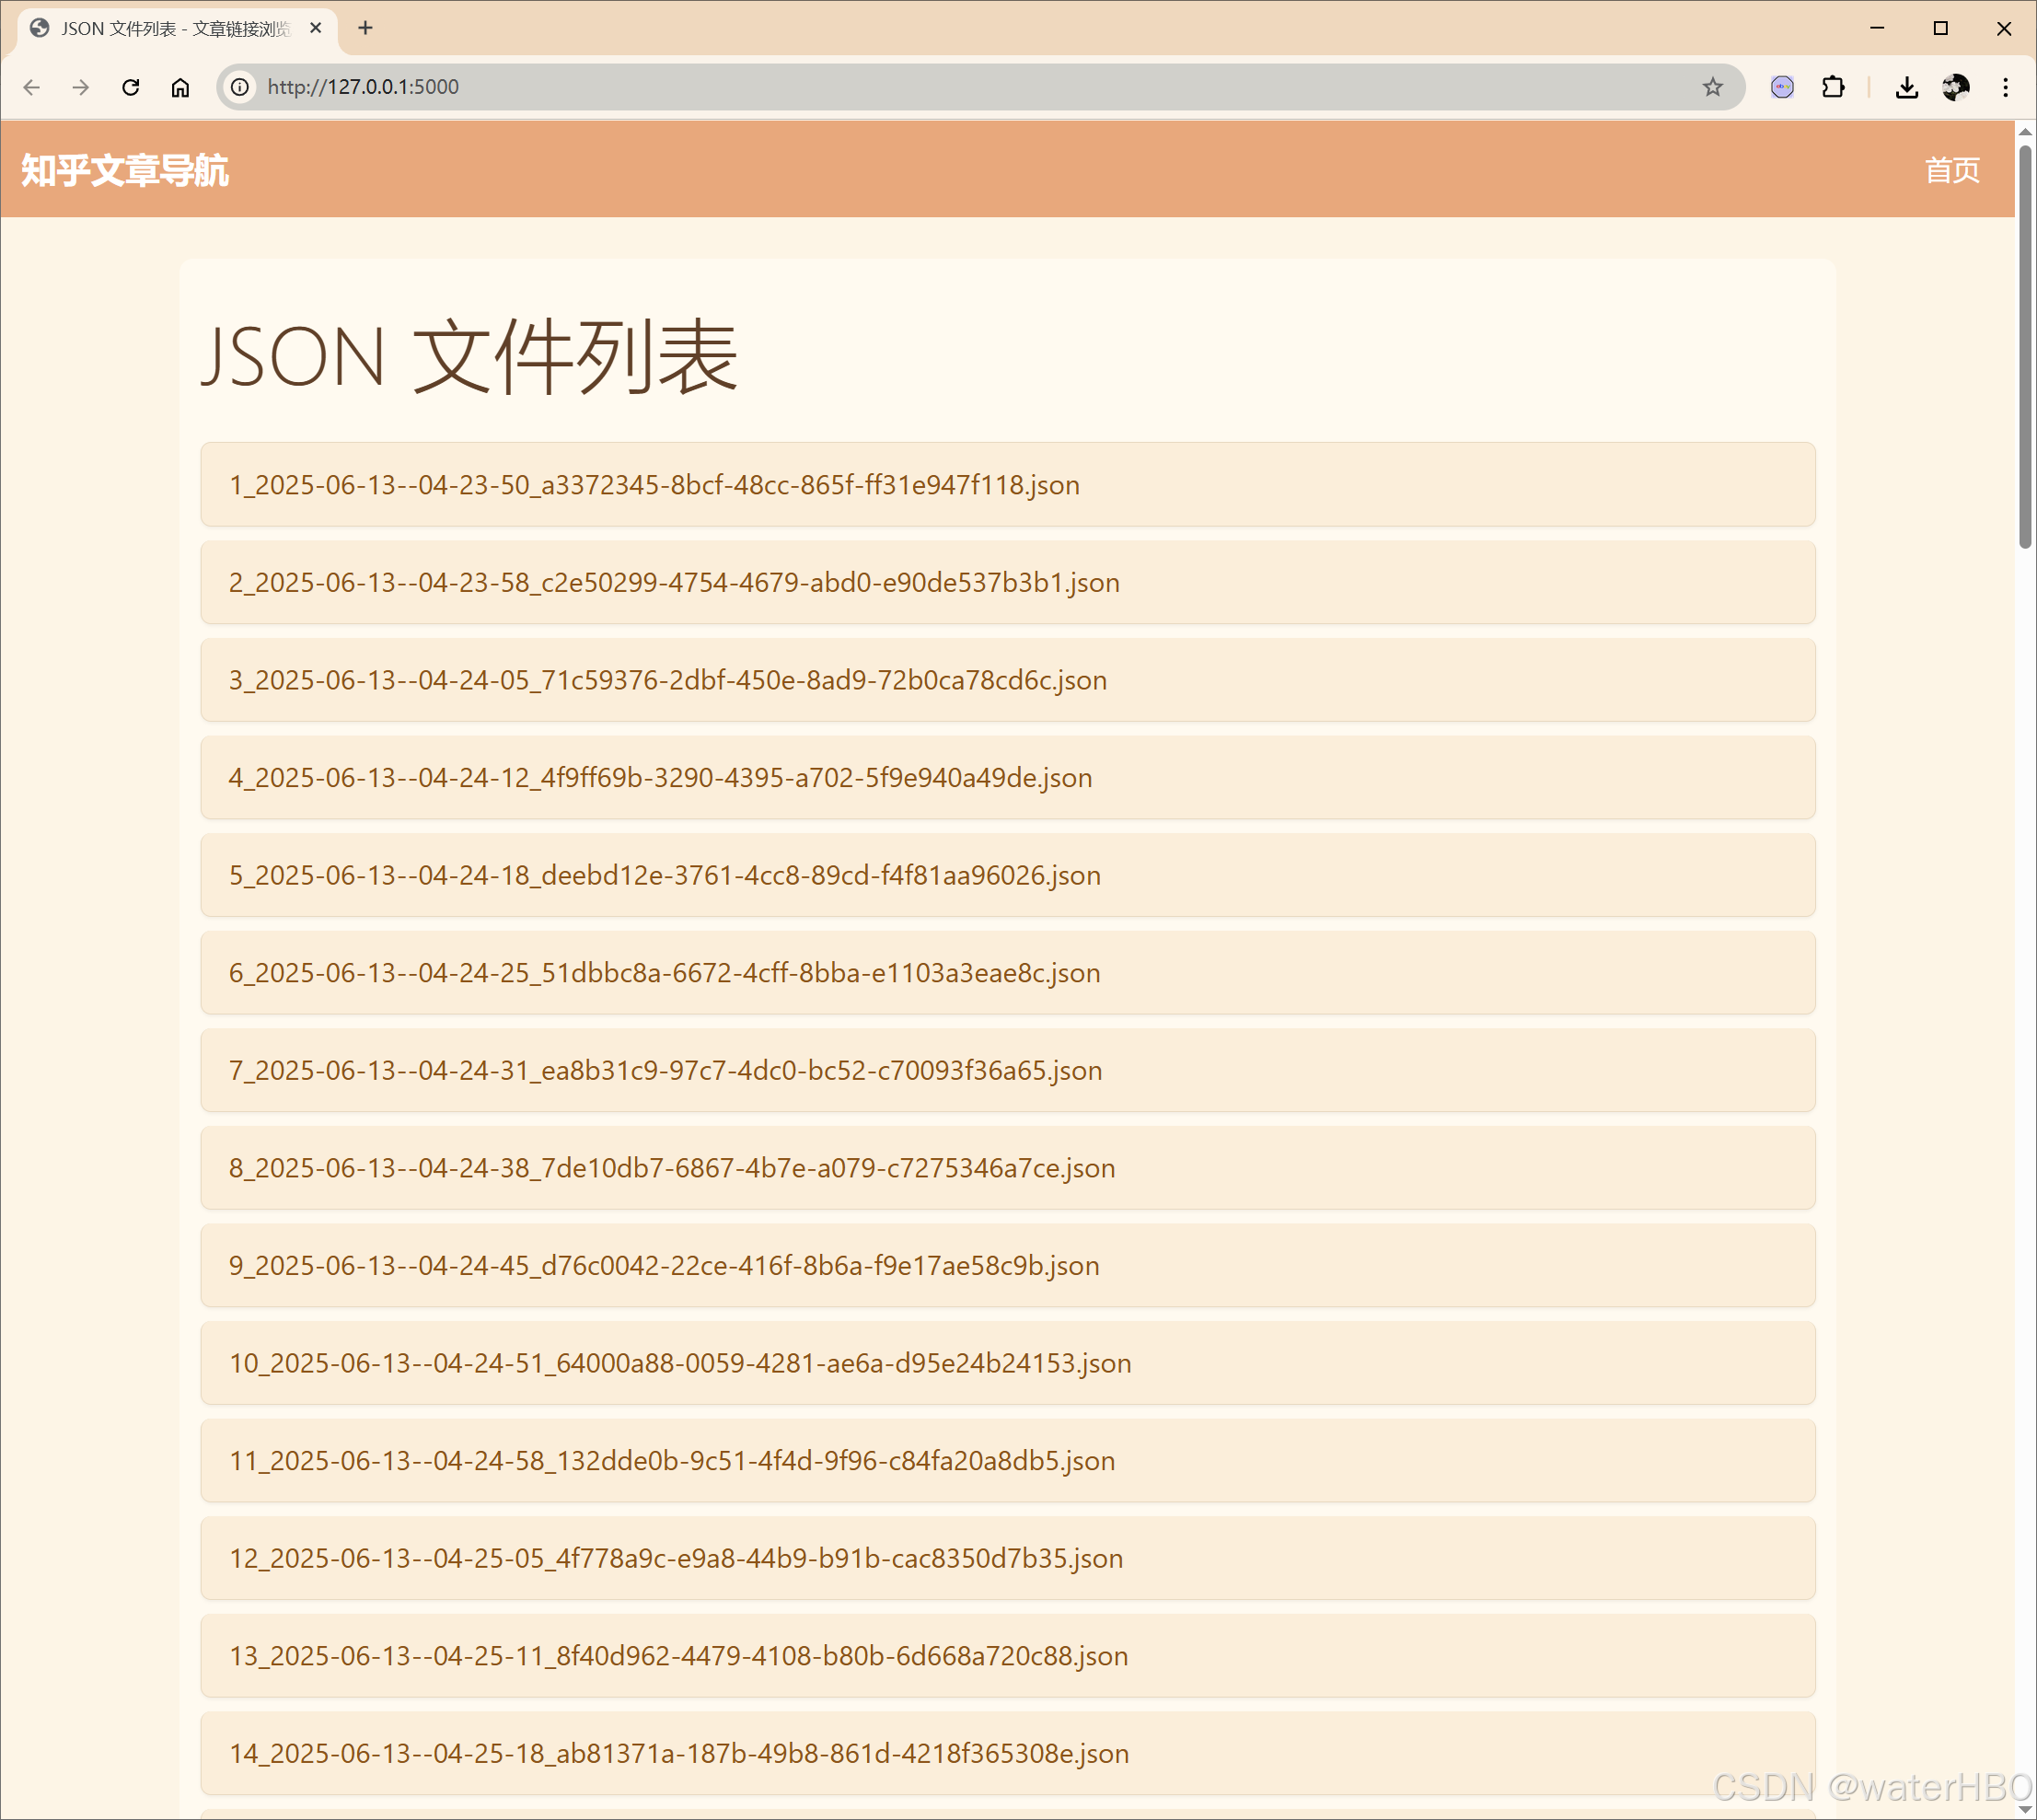
Task: Open file 1_2025-06-13--04-23-50 json
Action: (654, 485)
